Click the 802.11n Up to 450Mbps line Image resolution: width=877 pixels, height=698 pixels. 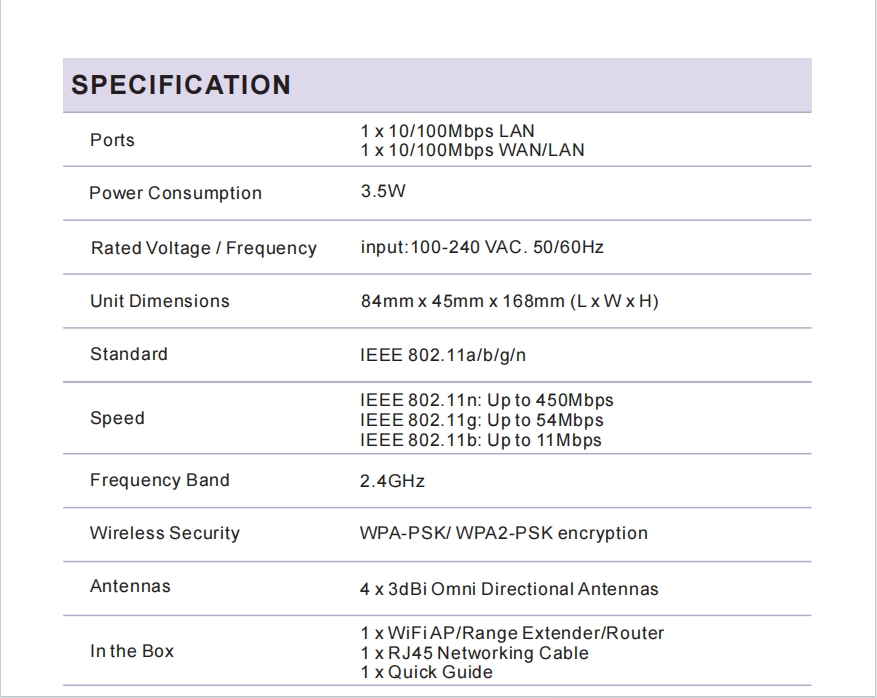coord(487,400)
